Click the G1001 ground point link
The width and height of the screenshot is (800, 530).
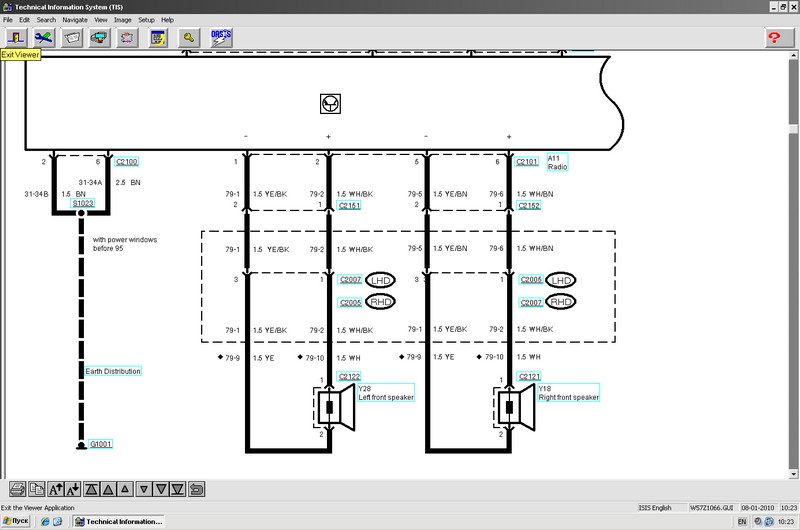pyautogui.click(x=100, y=444)
